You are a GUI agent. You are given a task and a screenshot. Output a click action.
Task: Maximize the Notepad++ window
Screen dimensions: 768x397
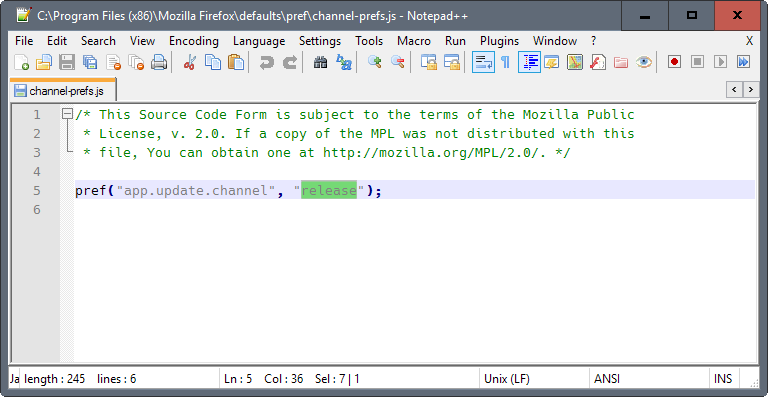click(692, 16)
